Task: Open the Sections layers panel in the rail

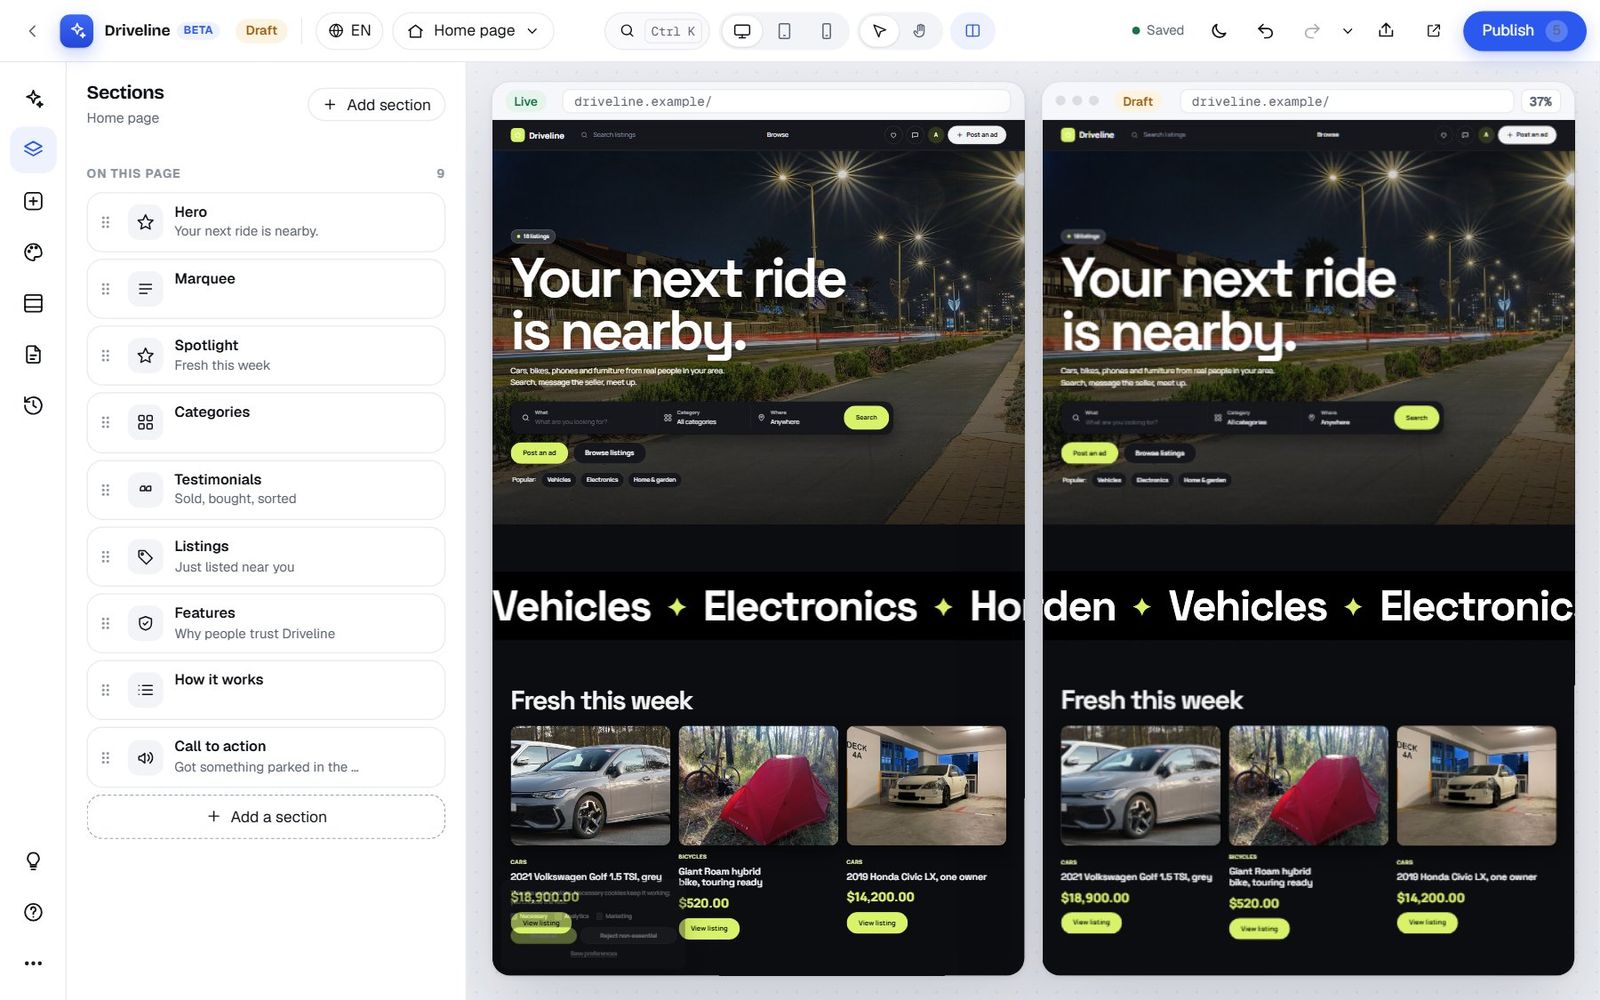Action: [33, 149]
